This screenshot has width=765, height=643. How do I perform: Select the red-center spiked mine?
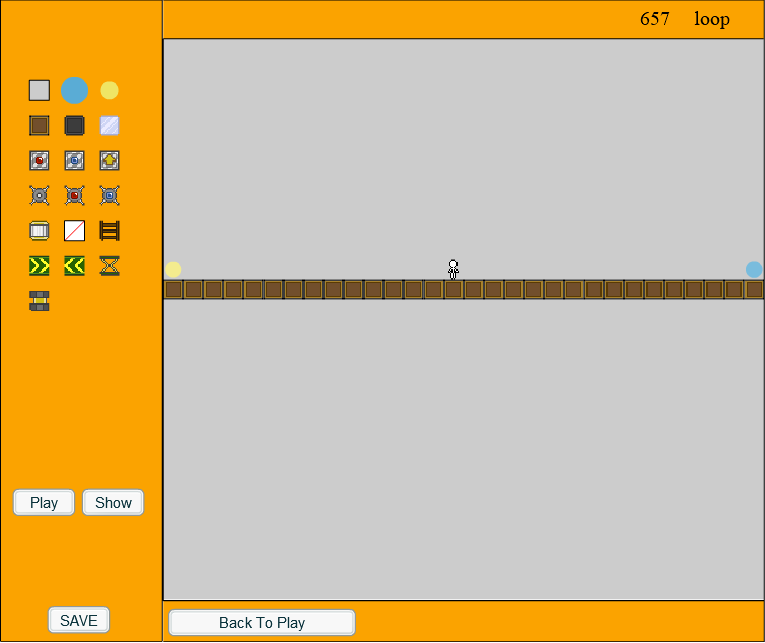click(x=75, y=196)
